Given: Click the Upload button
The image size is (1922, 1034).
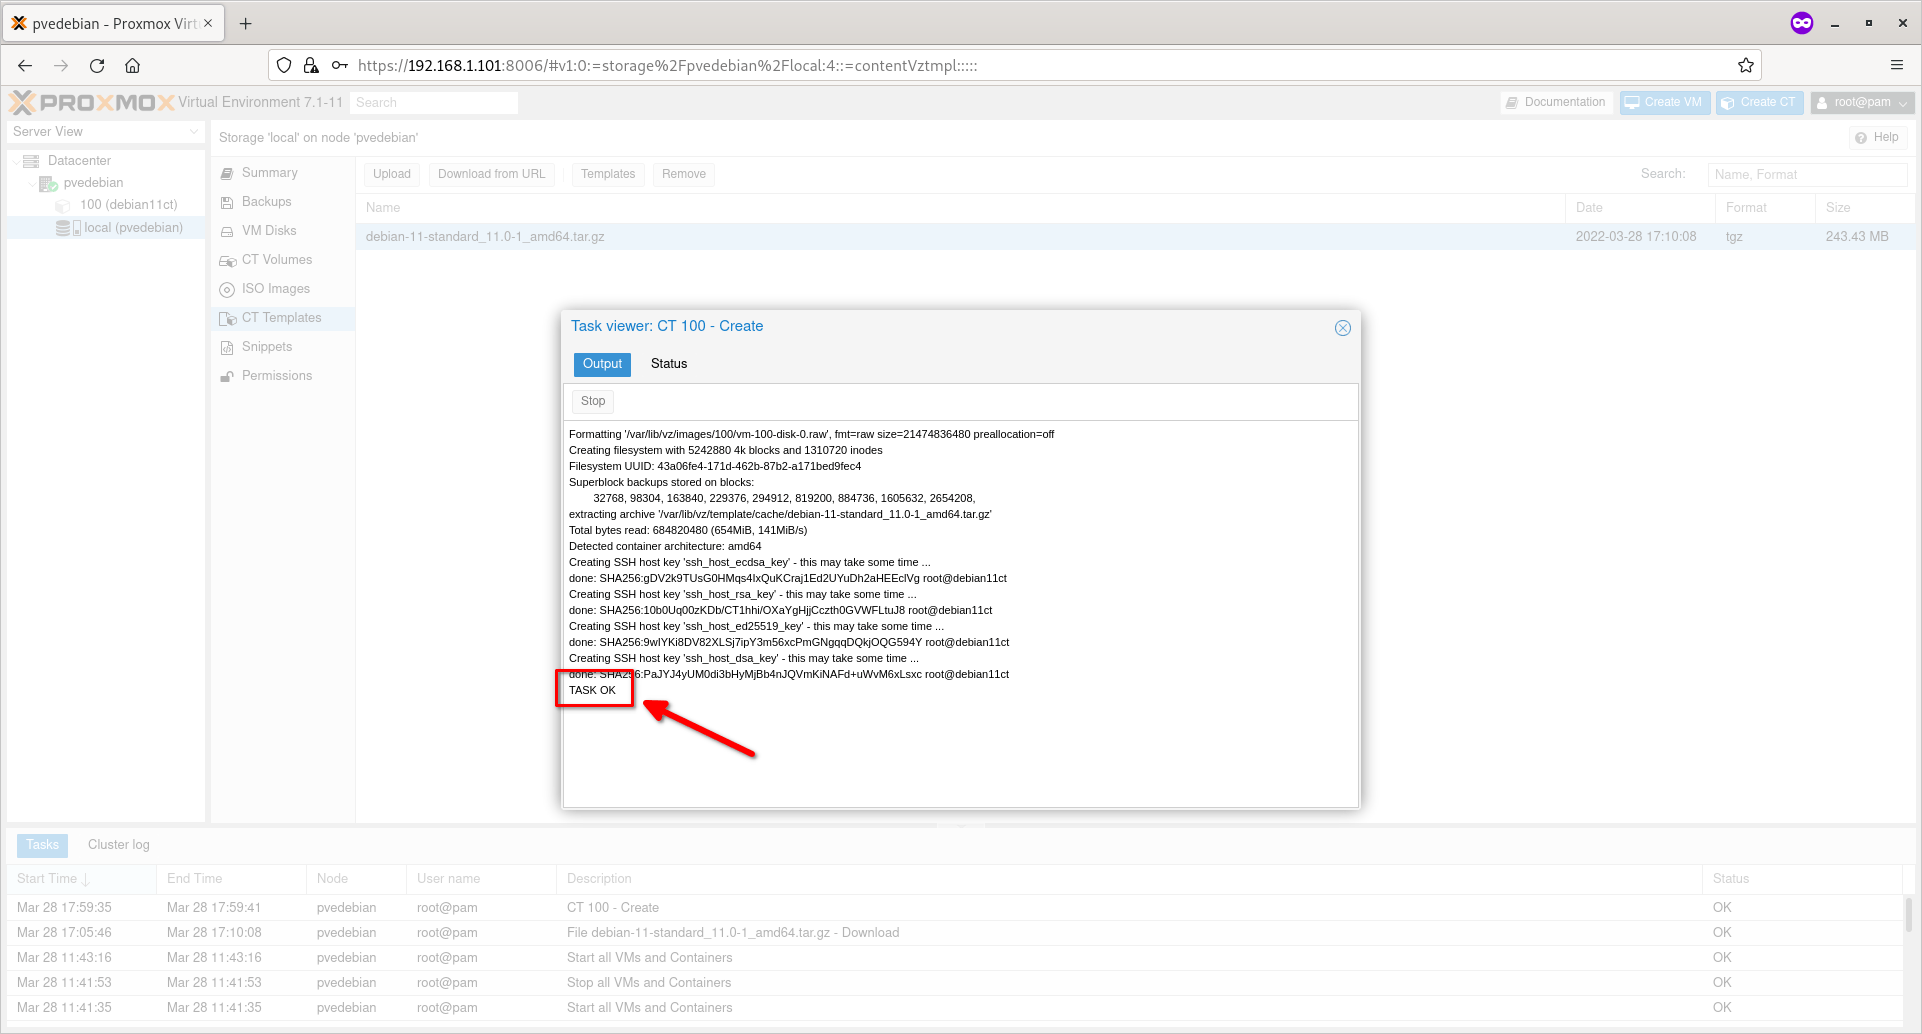Looking at the screenshot, I should 392,174.
